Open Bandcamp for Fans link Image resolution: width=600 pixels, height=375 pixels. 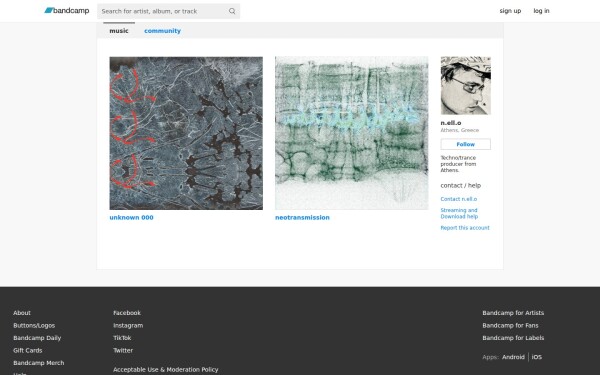click(510, 325)
